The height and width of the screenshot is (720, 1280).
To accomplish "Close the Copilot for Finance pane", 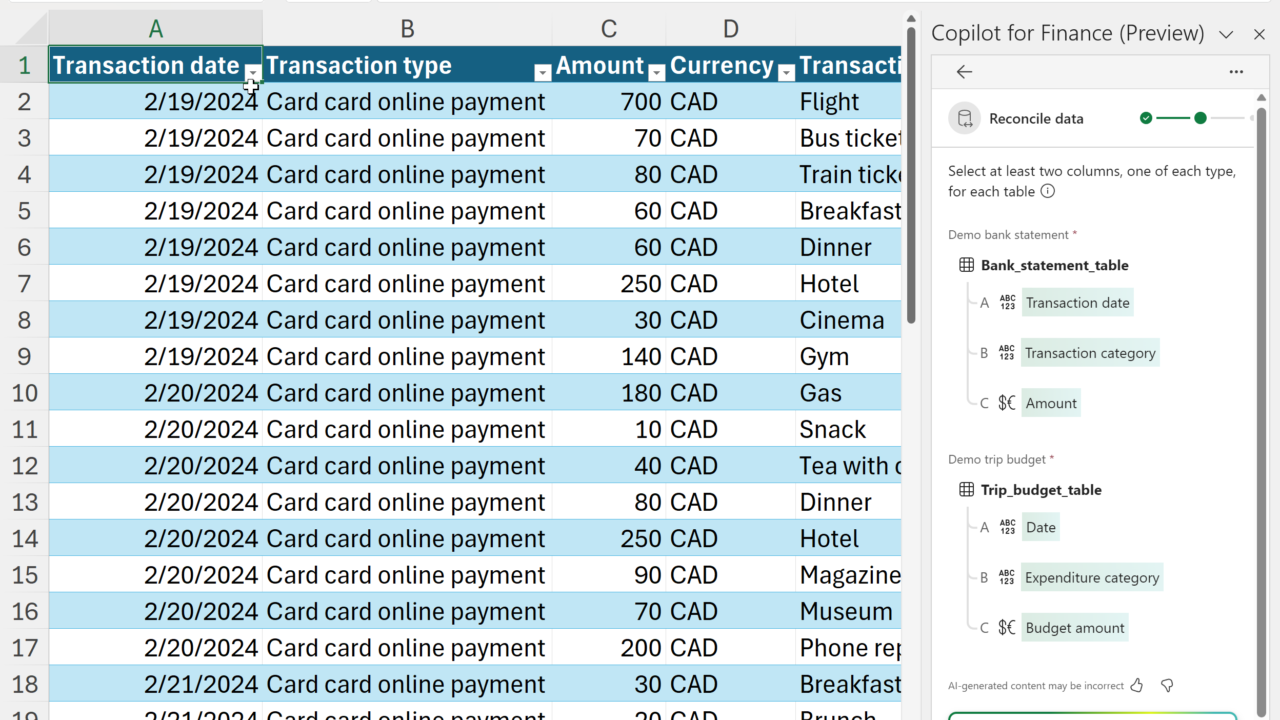I will tap(1259, 34).
